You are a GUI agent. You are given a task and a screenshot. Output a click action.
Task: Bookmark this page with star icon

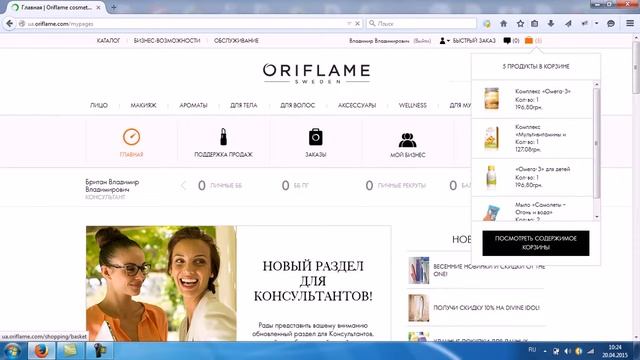(520, 24)
